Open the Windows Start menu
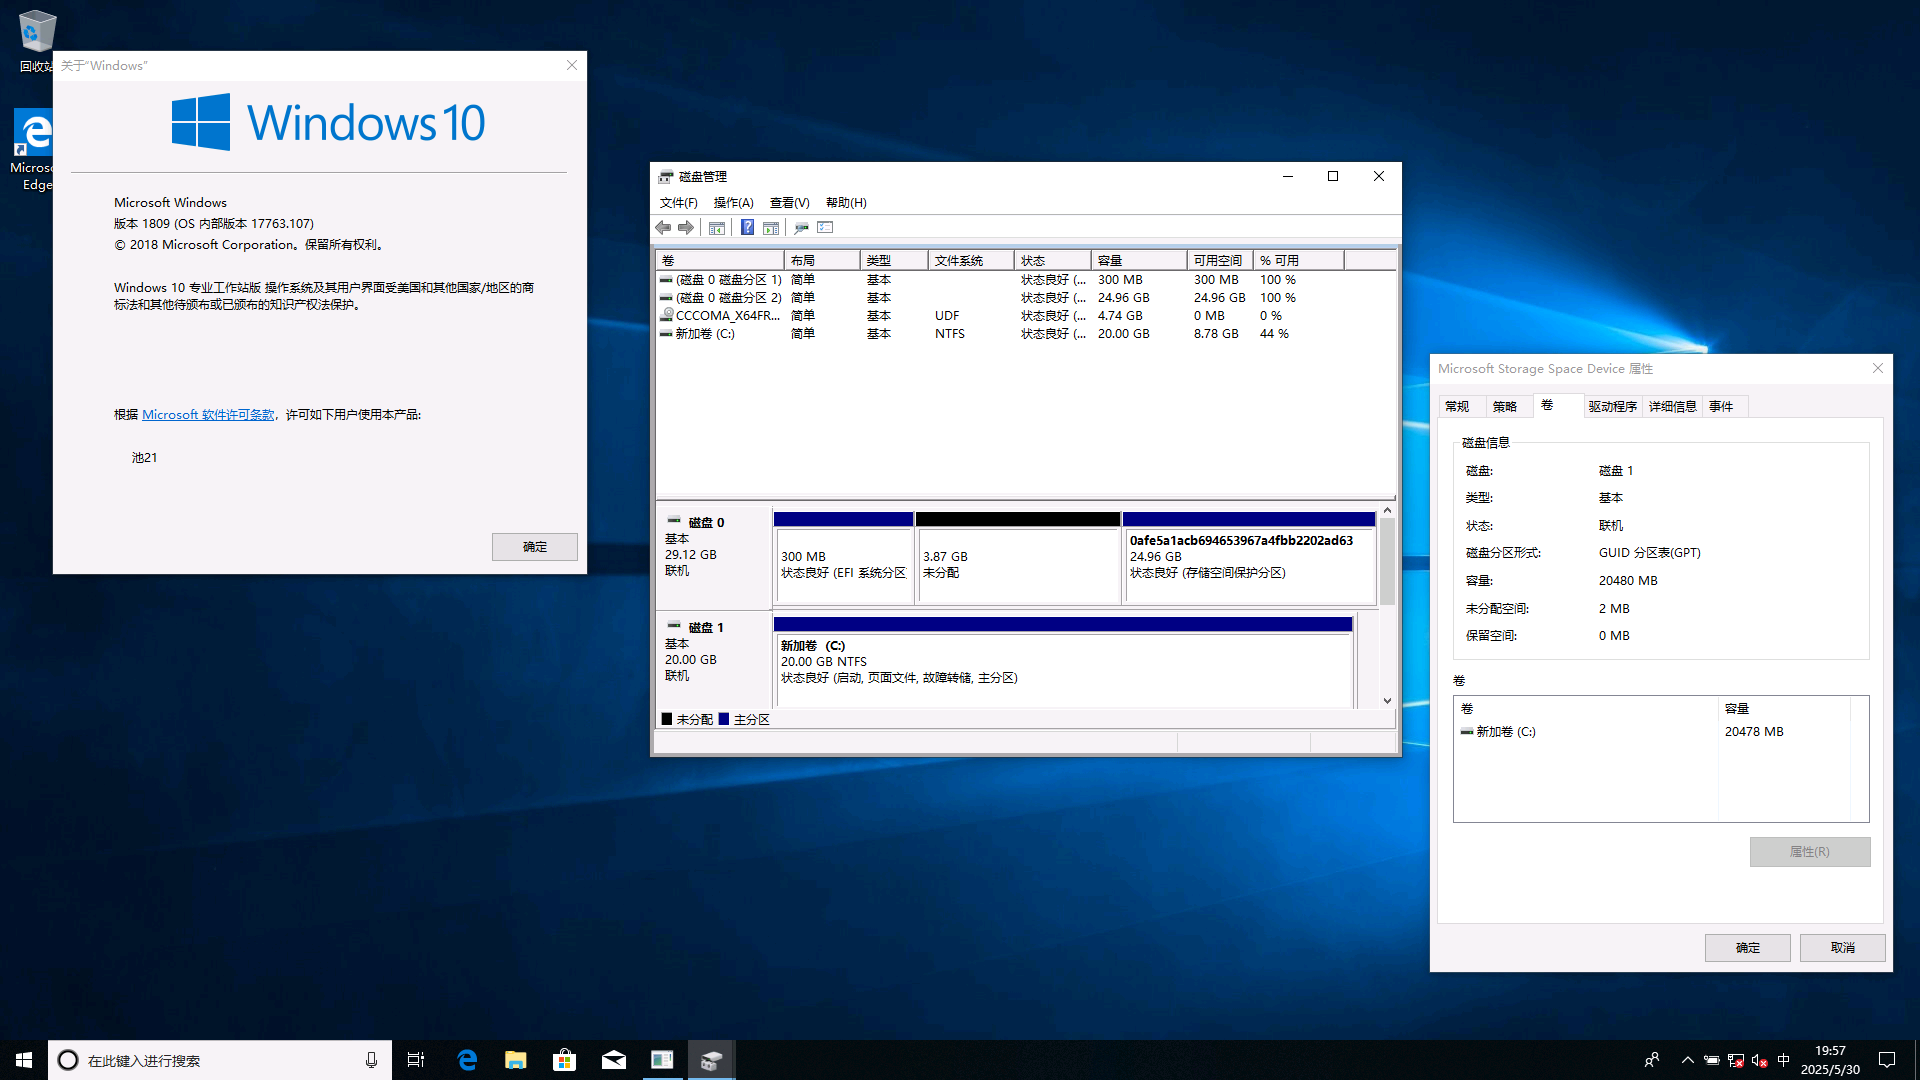Viewport: 1920px width, 1080px height. tap(24, 1060)
